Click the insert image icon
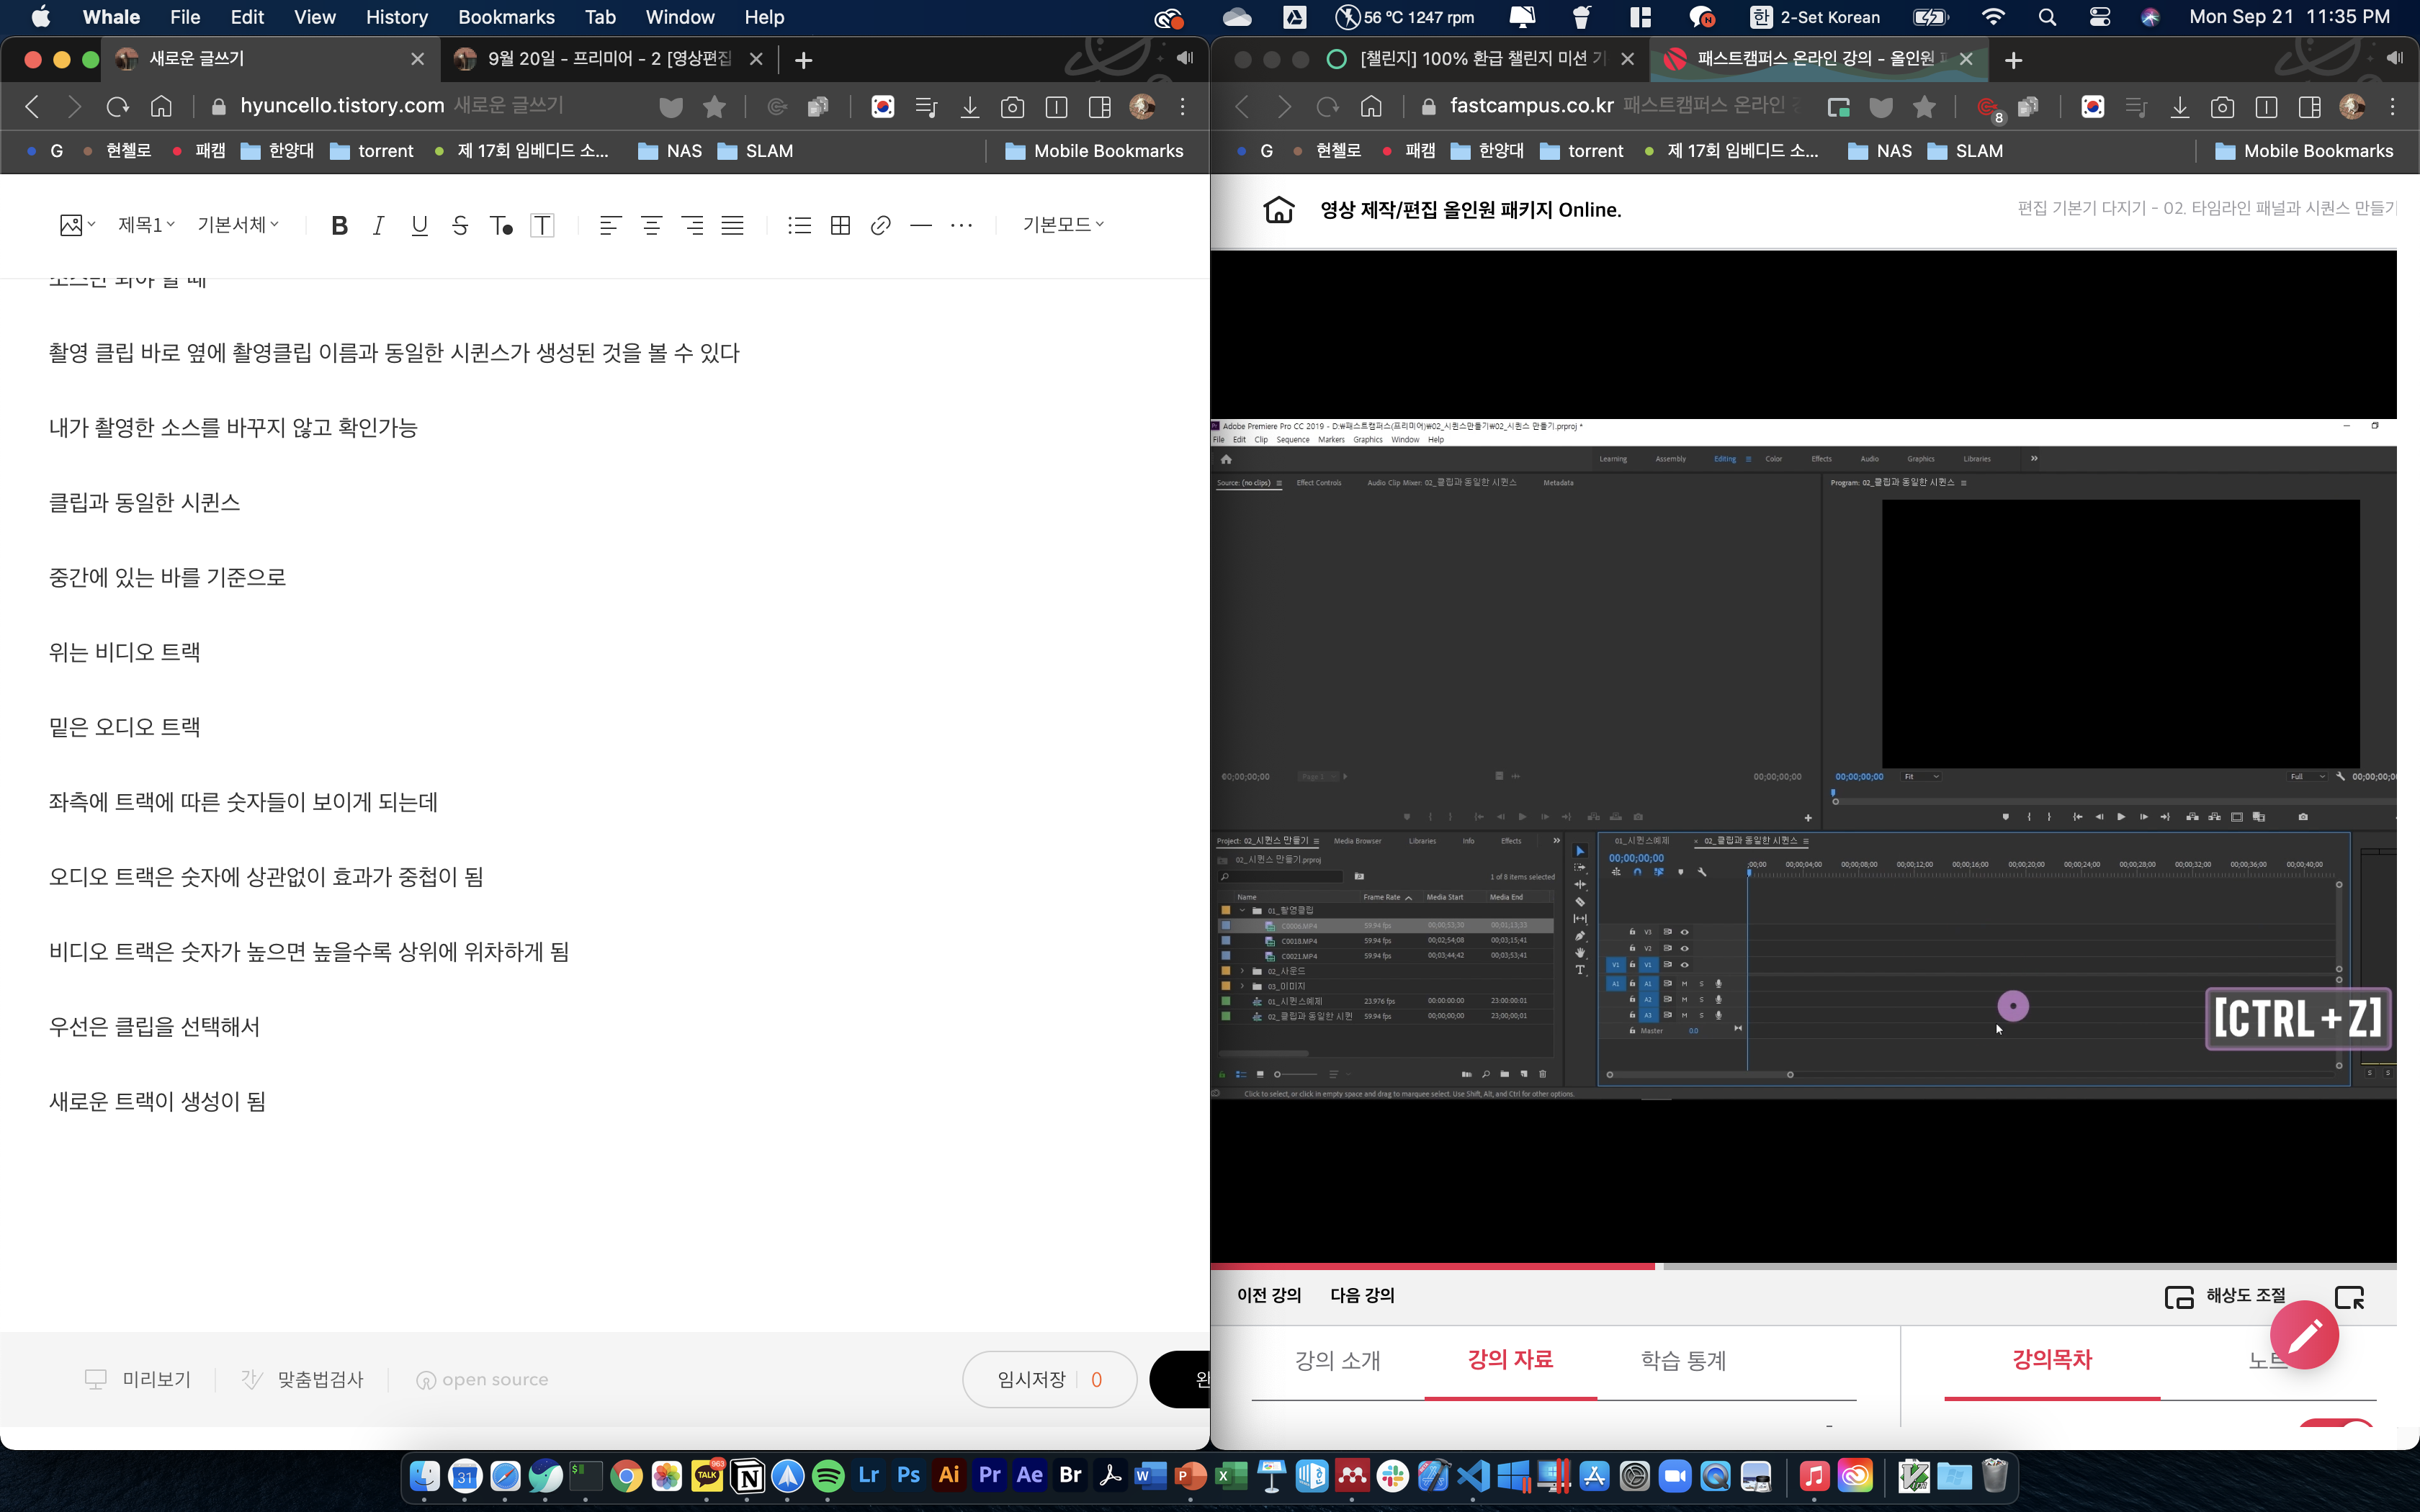Viewport: 2420px width, 1512px height. coord(71,226)
